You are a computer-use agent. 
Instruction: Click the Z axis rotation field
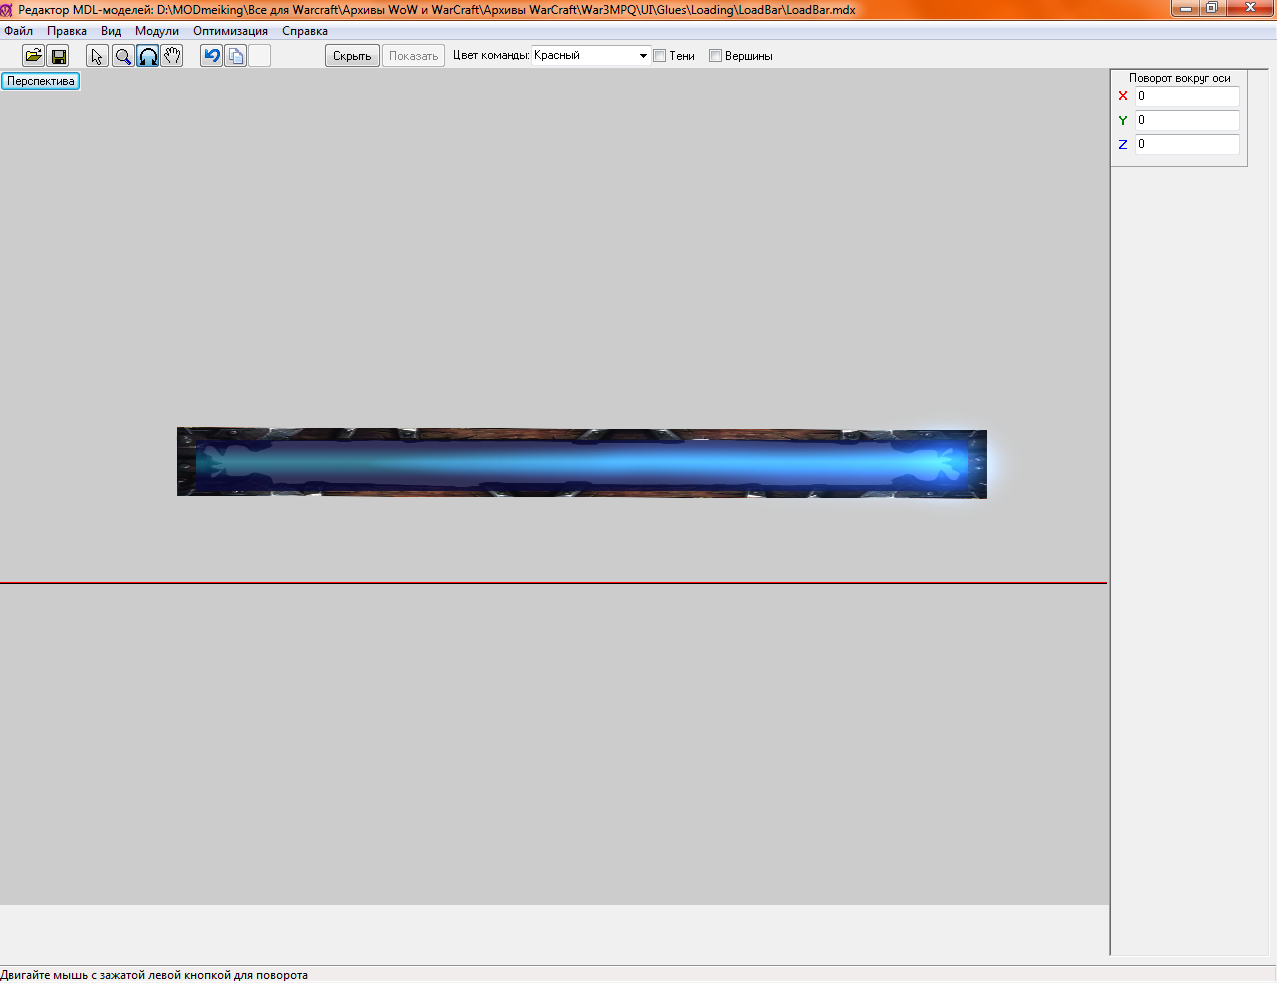pyautogui.click(x=1187, y=144)
